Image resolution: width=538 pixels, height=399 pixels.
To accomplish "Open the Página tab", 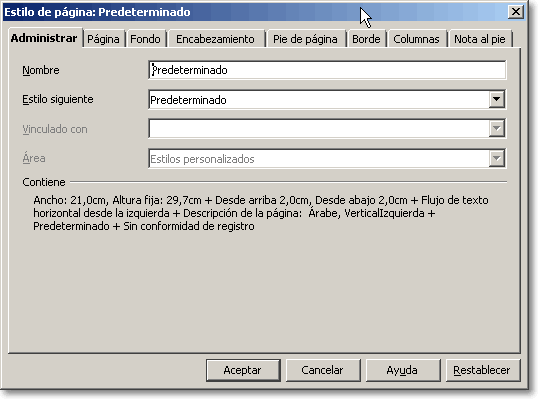I will pyautogui.click(x=103, y=39).
